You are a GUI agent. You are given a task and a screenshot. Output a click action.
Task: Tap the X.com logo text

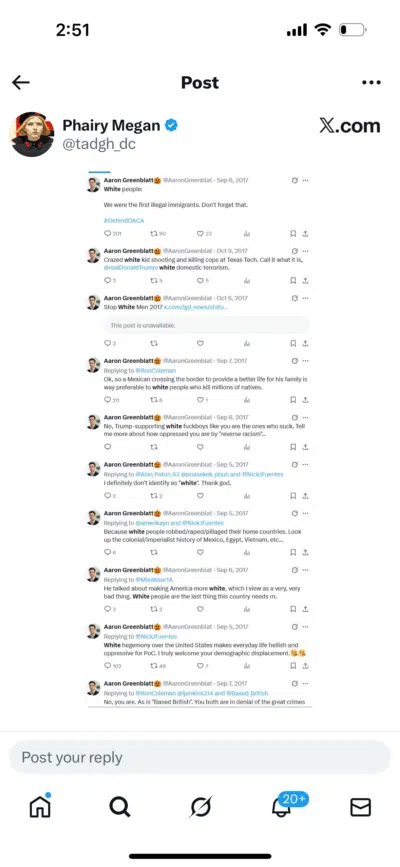350,126
